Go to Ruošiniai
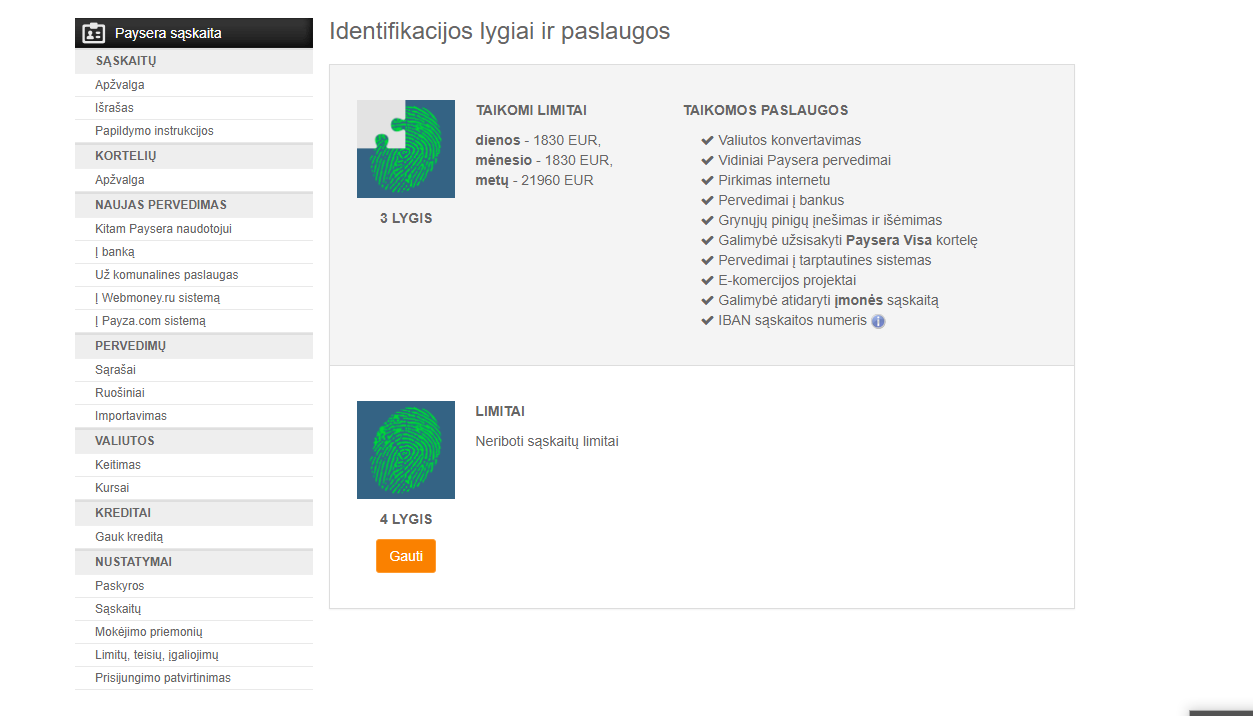 click(x=120, y=393)
